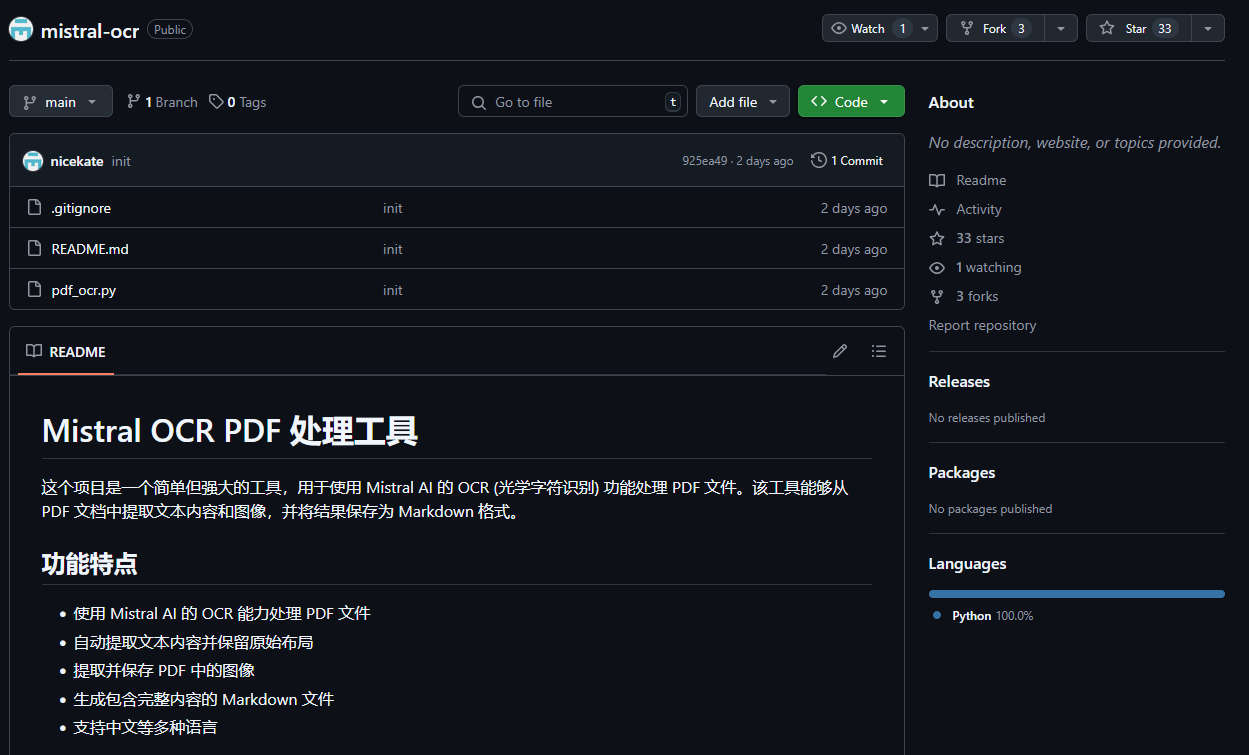
Task: Click the nicekate committer avatar
Action: point(33,160)
